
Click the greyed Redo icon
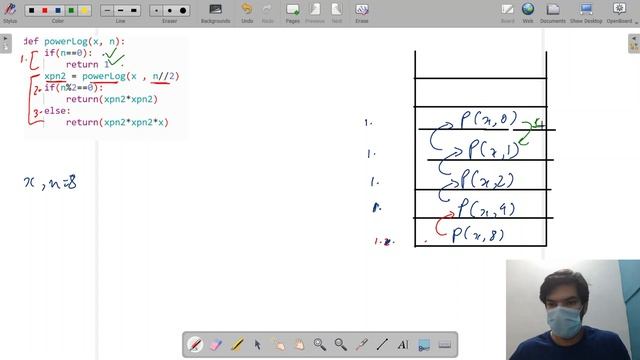click(x=267, y=13)
